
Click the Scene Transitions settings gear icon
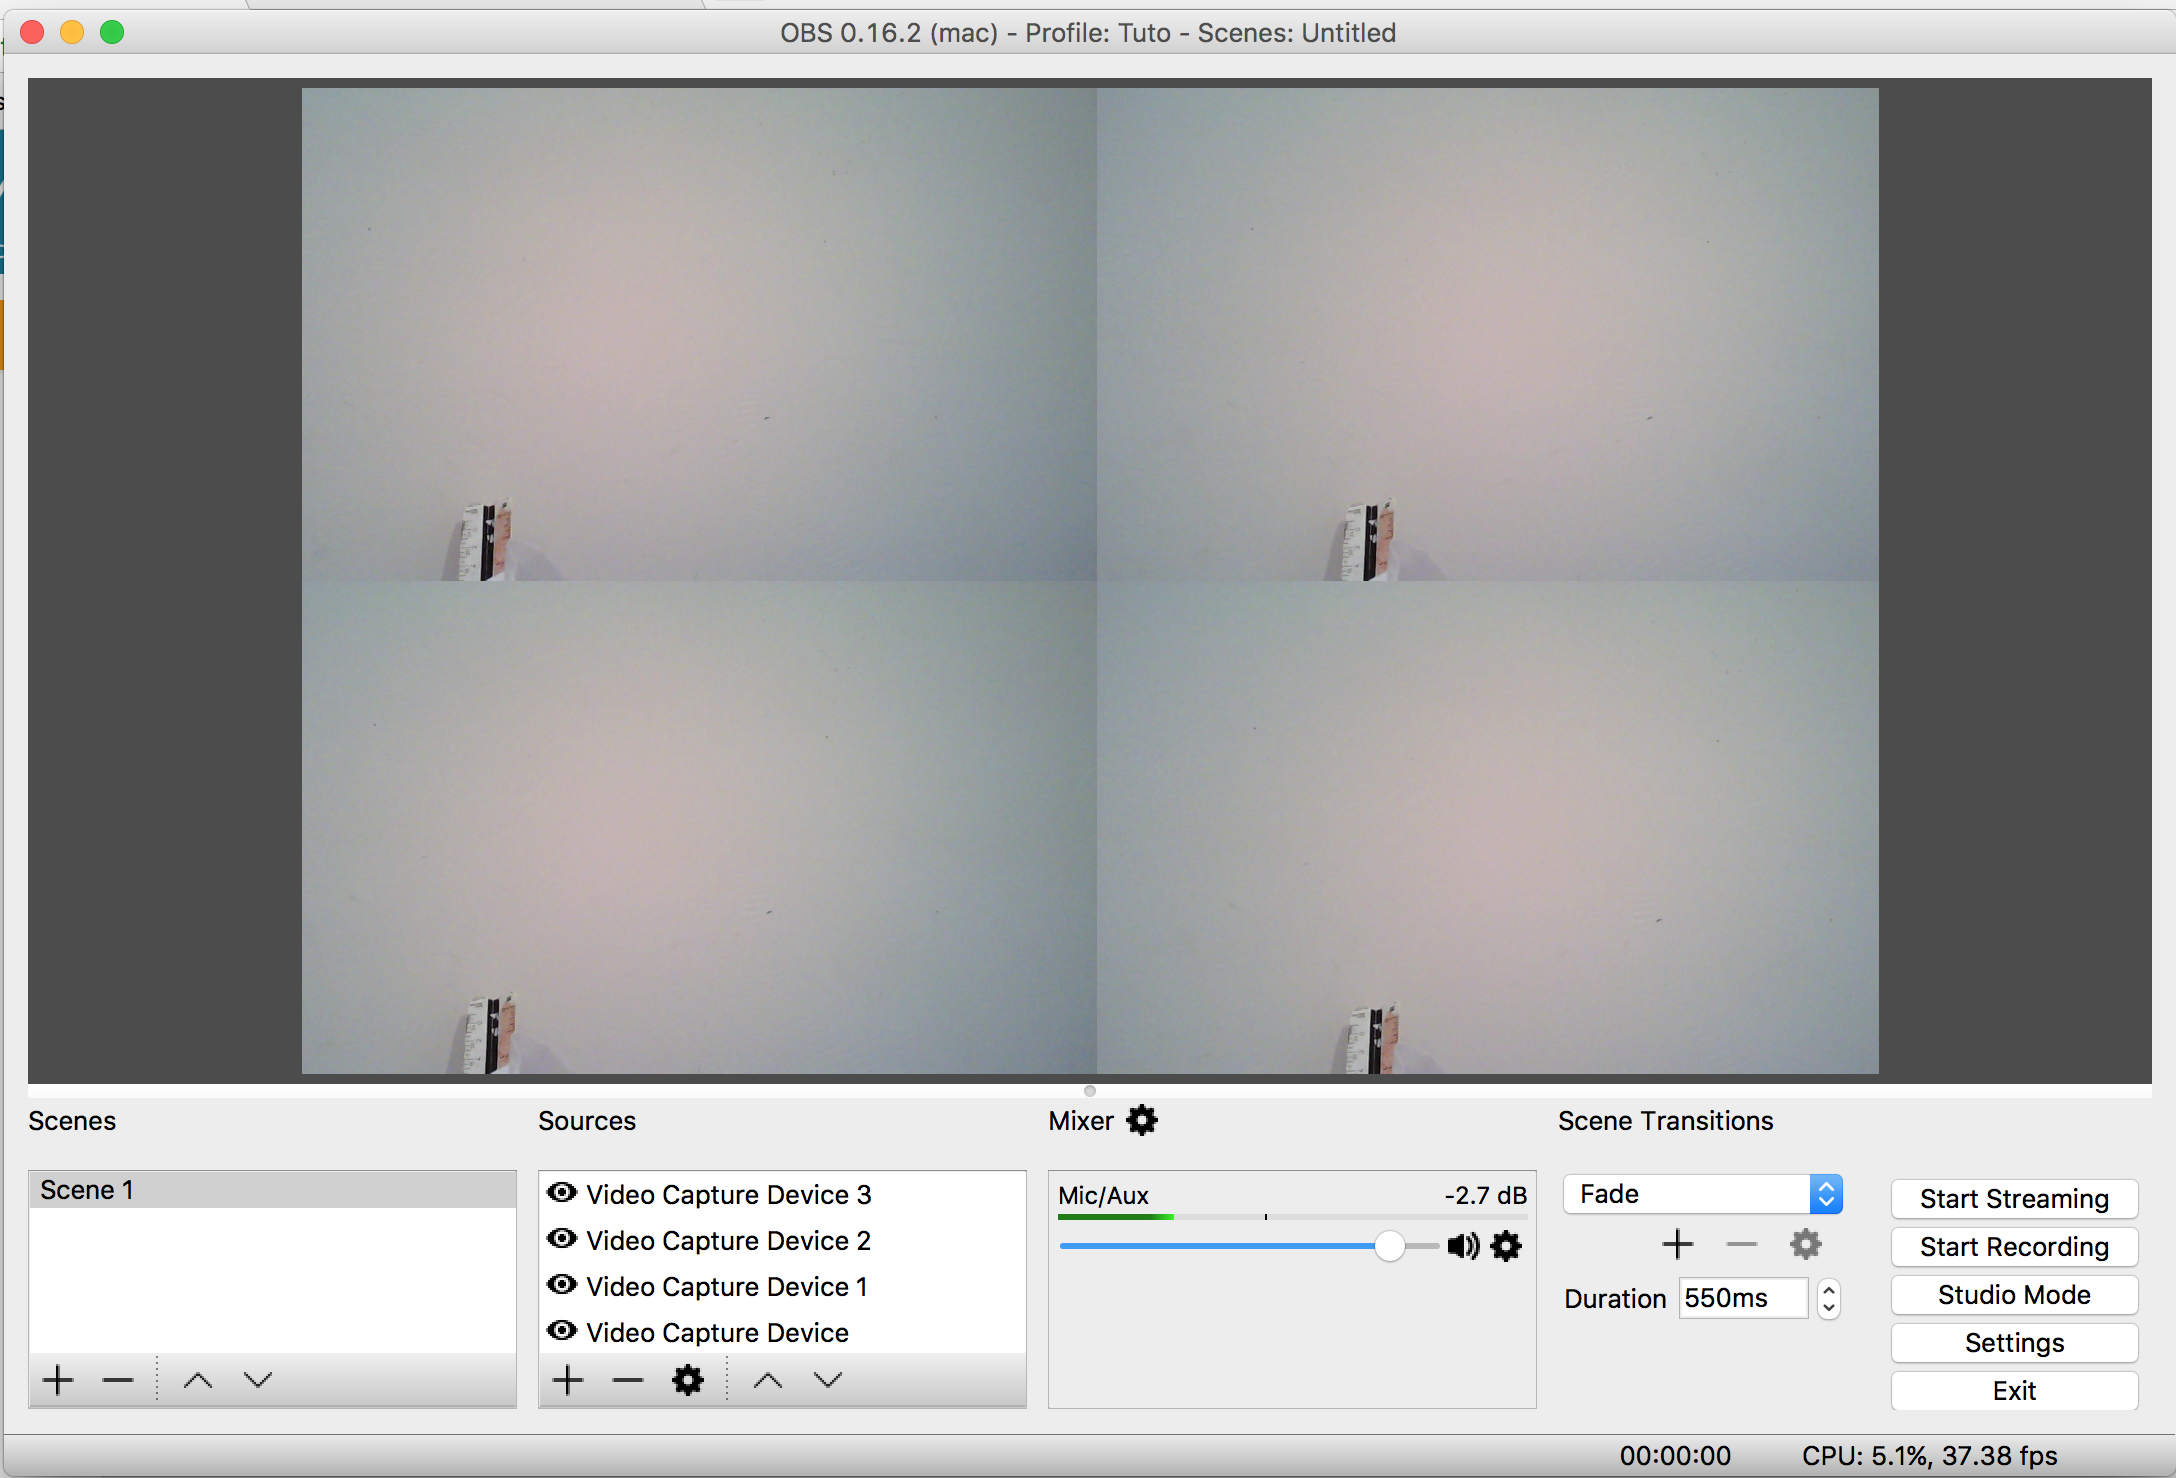[x=1806, y=1245]
